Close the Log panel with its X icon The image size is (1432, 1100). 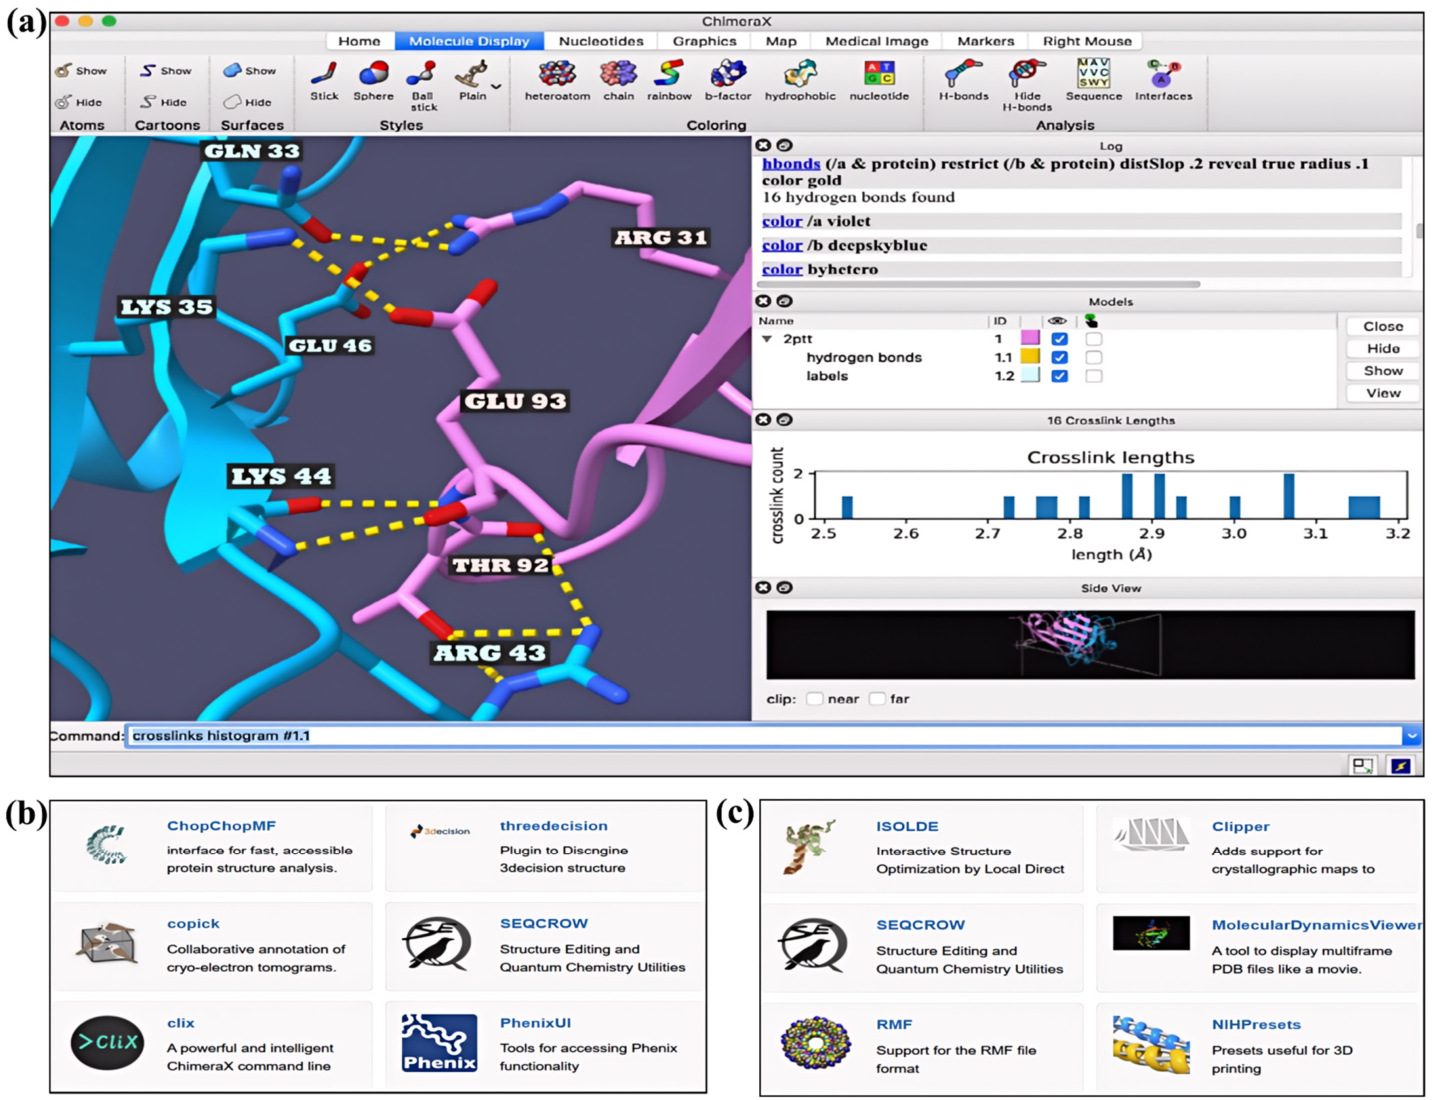click(x=763, y=145)
